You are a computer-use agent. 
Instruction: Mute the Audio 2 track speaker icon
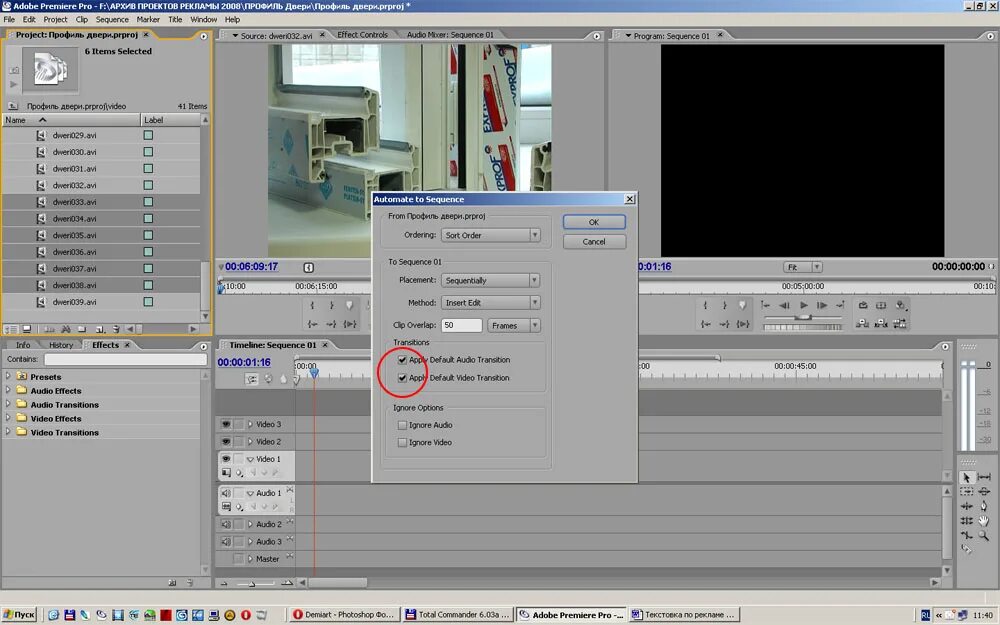click(226, 524)
